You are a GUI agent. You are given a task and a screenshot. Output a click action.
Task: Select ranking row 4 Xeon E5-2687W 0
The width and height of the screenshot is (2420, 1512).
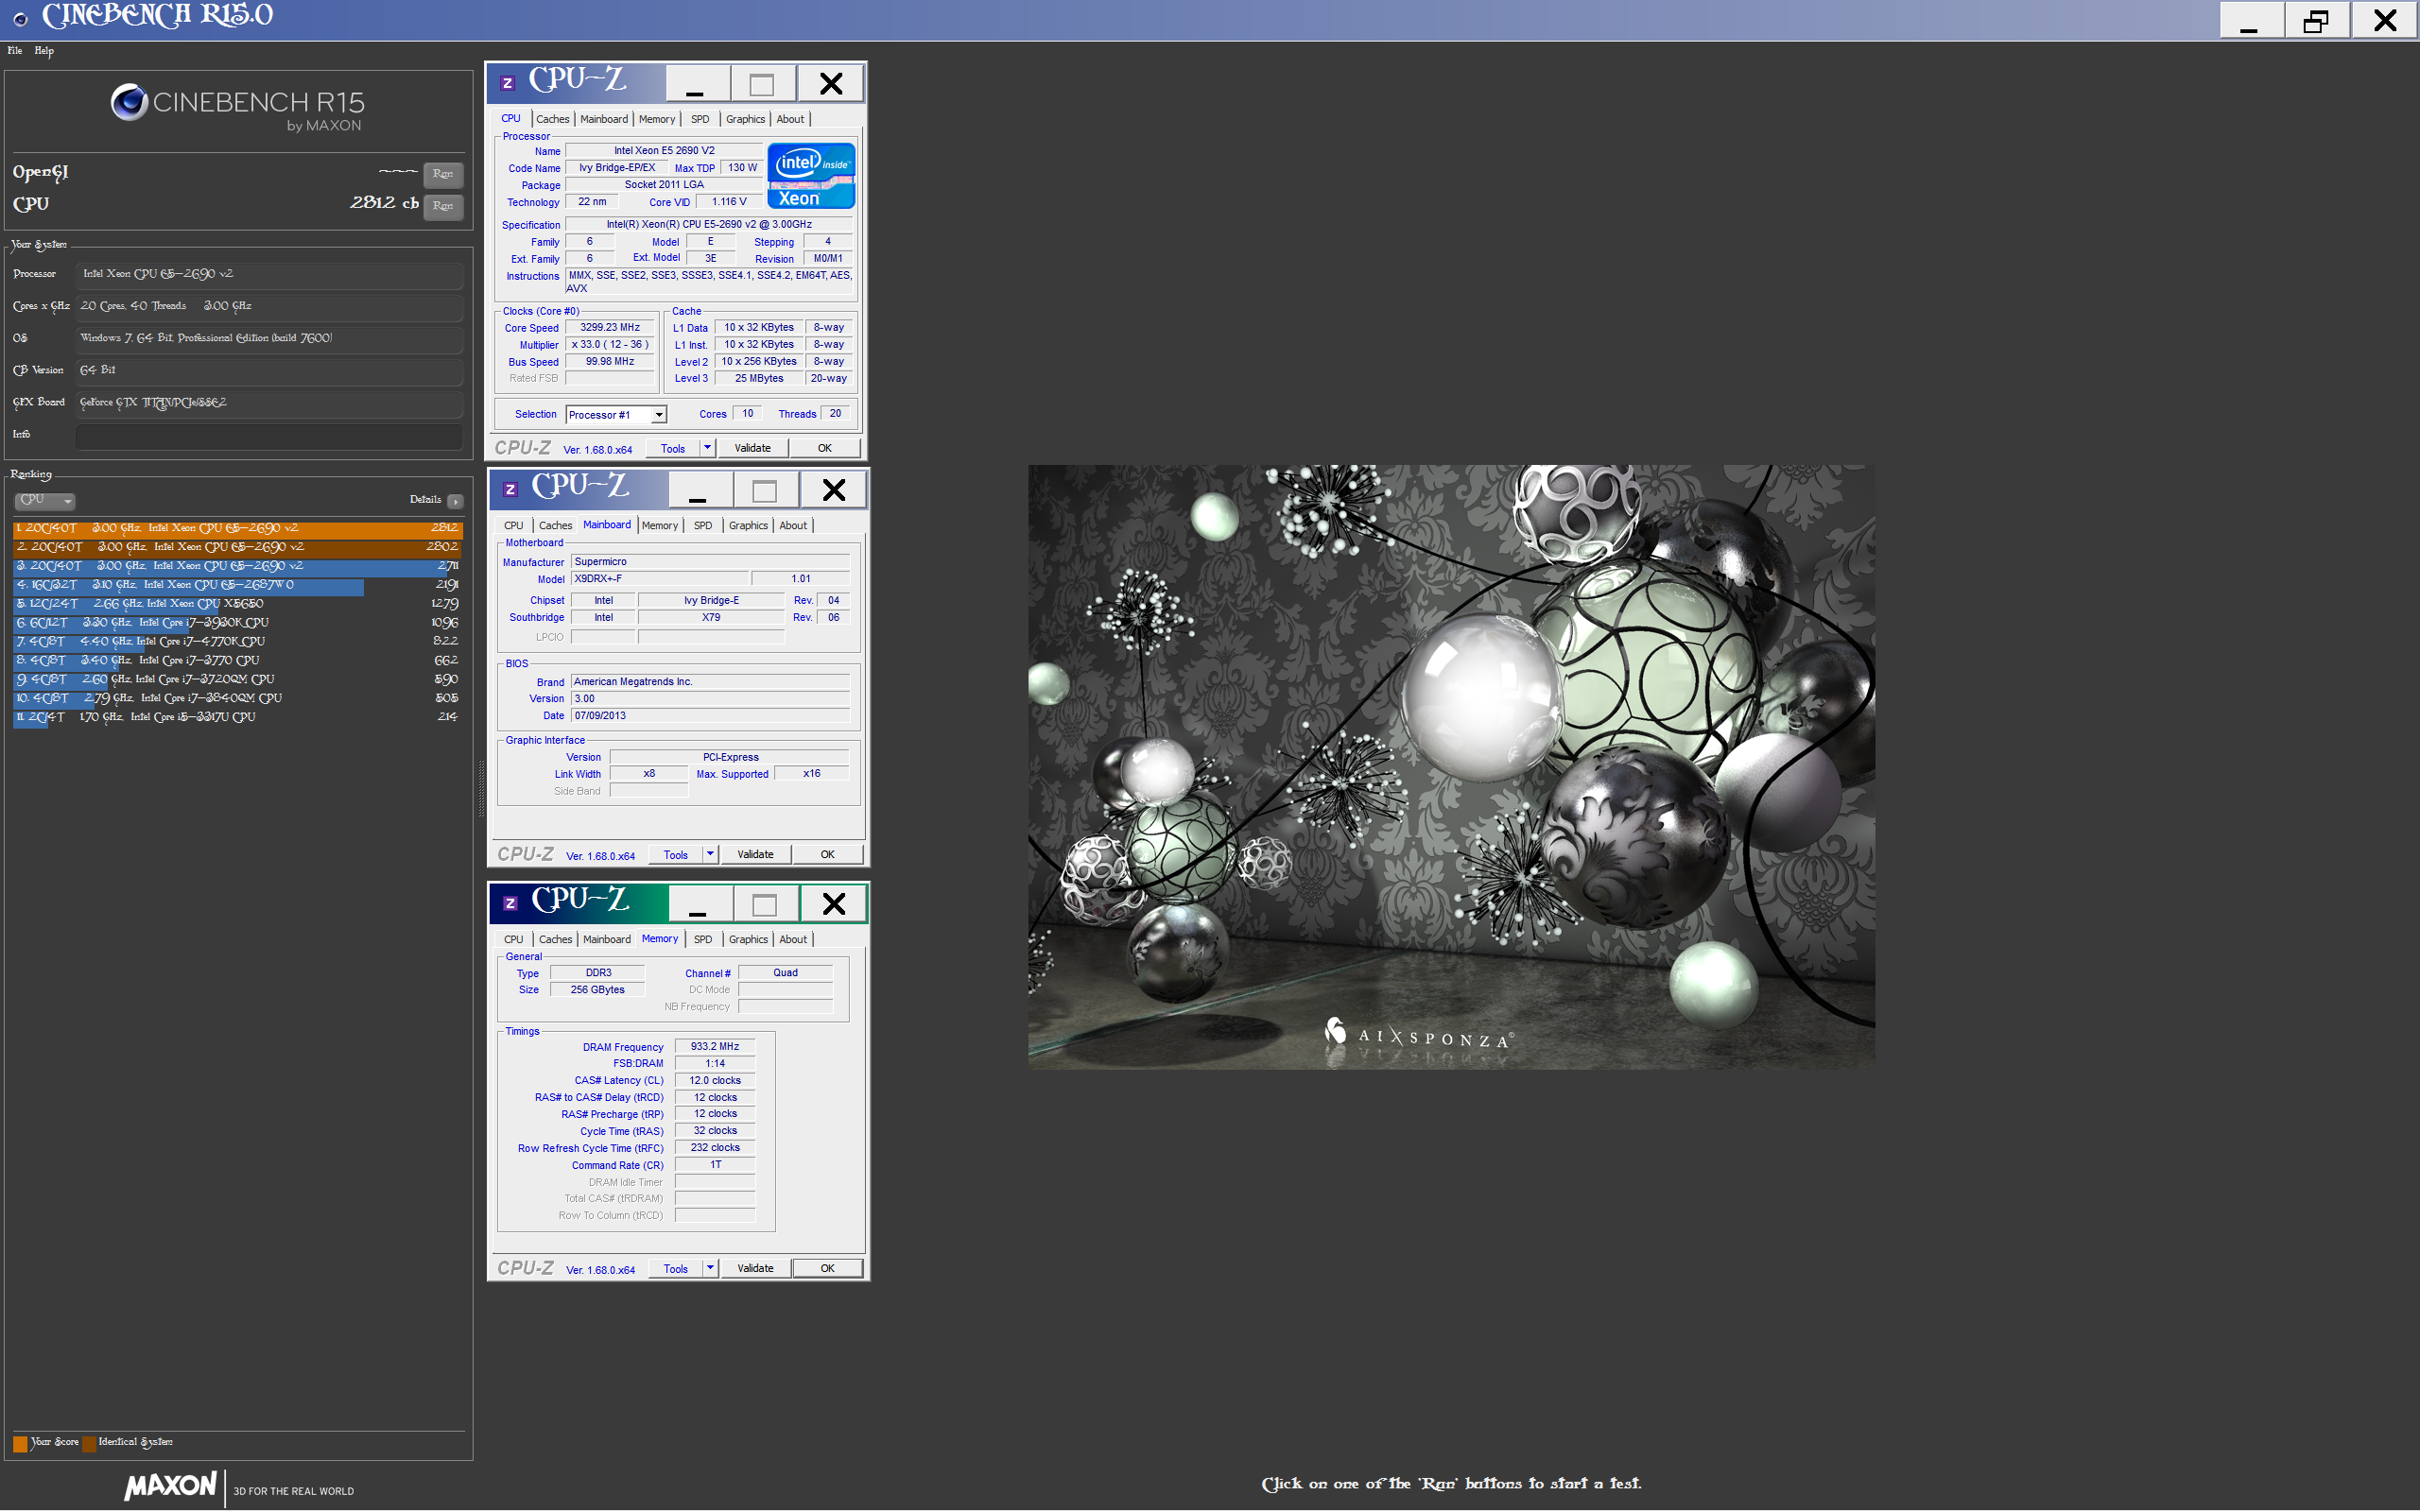pyautogui.click(x=238, y=585)
